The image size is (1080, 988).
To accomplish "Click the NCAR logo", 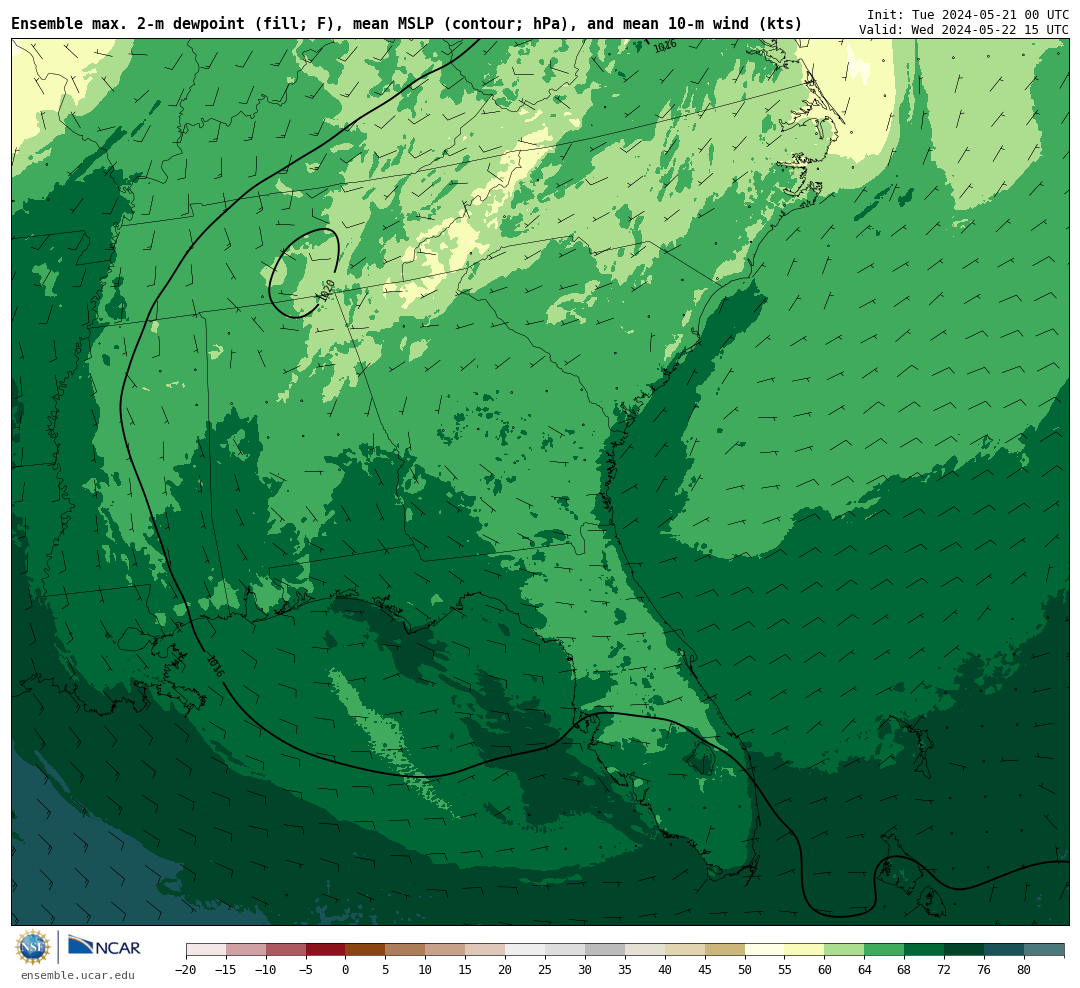I will click(105, 947).
